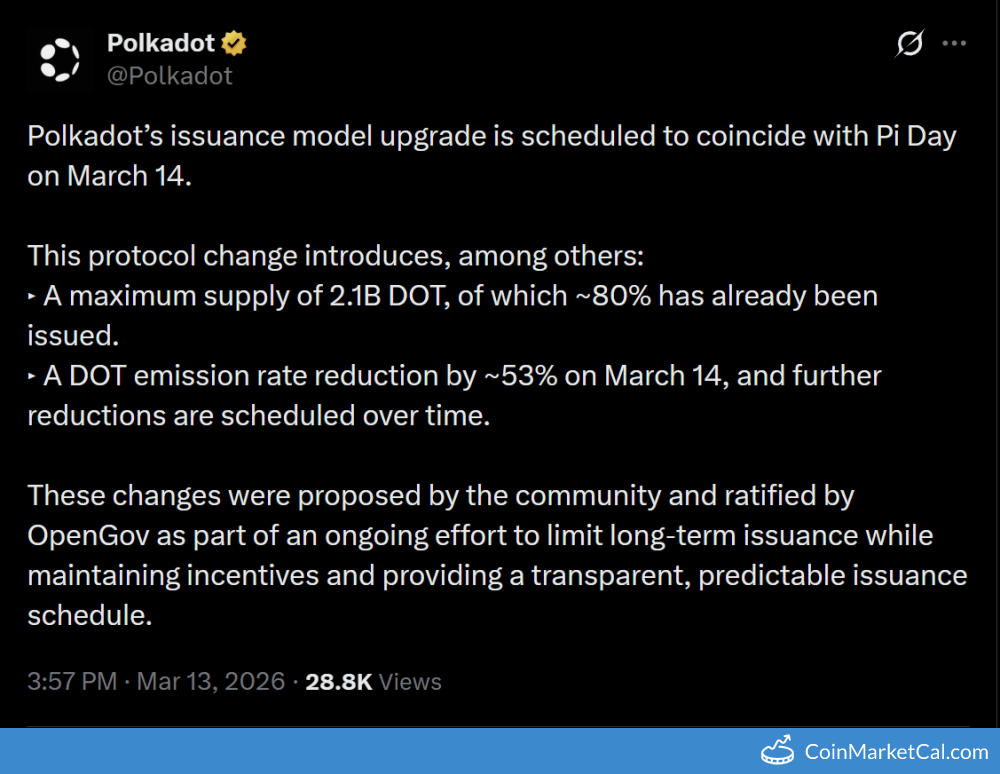The width and height of the screenshot is (1000, 774).
Task: Click the Mar 13, 2026 date
Action: point(210,682)
